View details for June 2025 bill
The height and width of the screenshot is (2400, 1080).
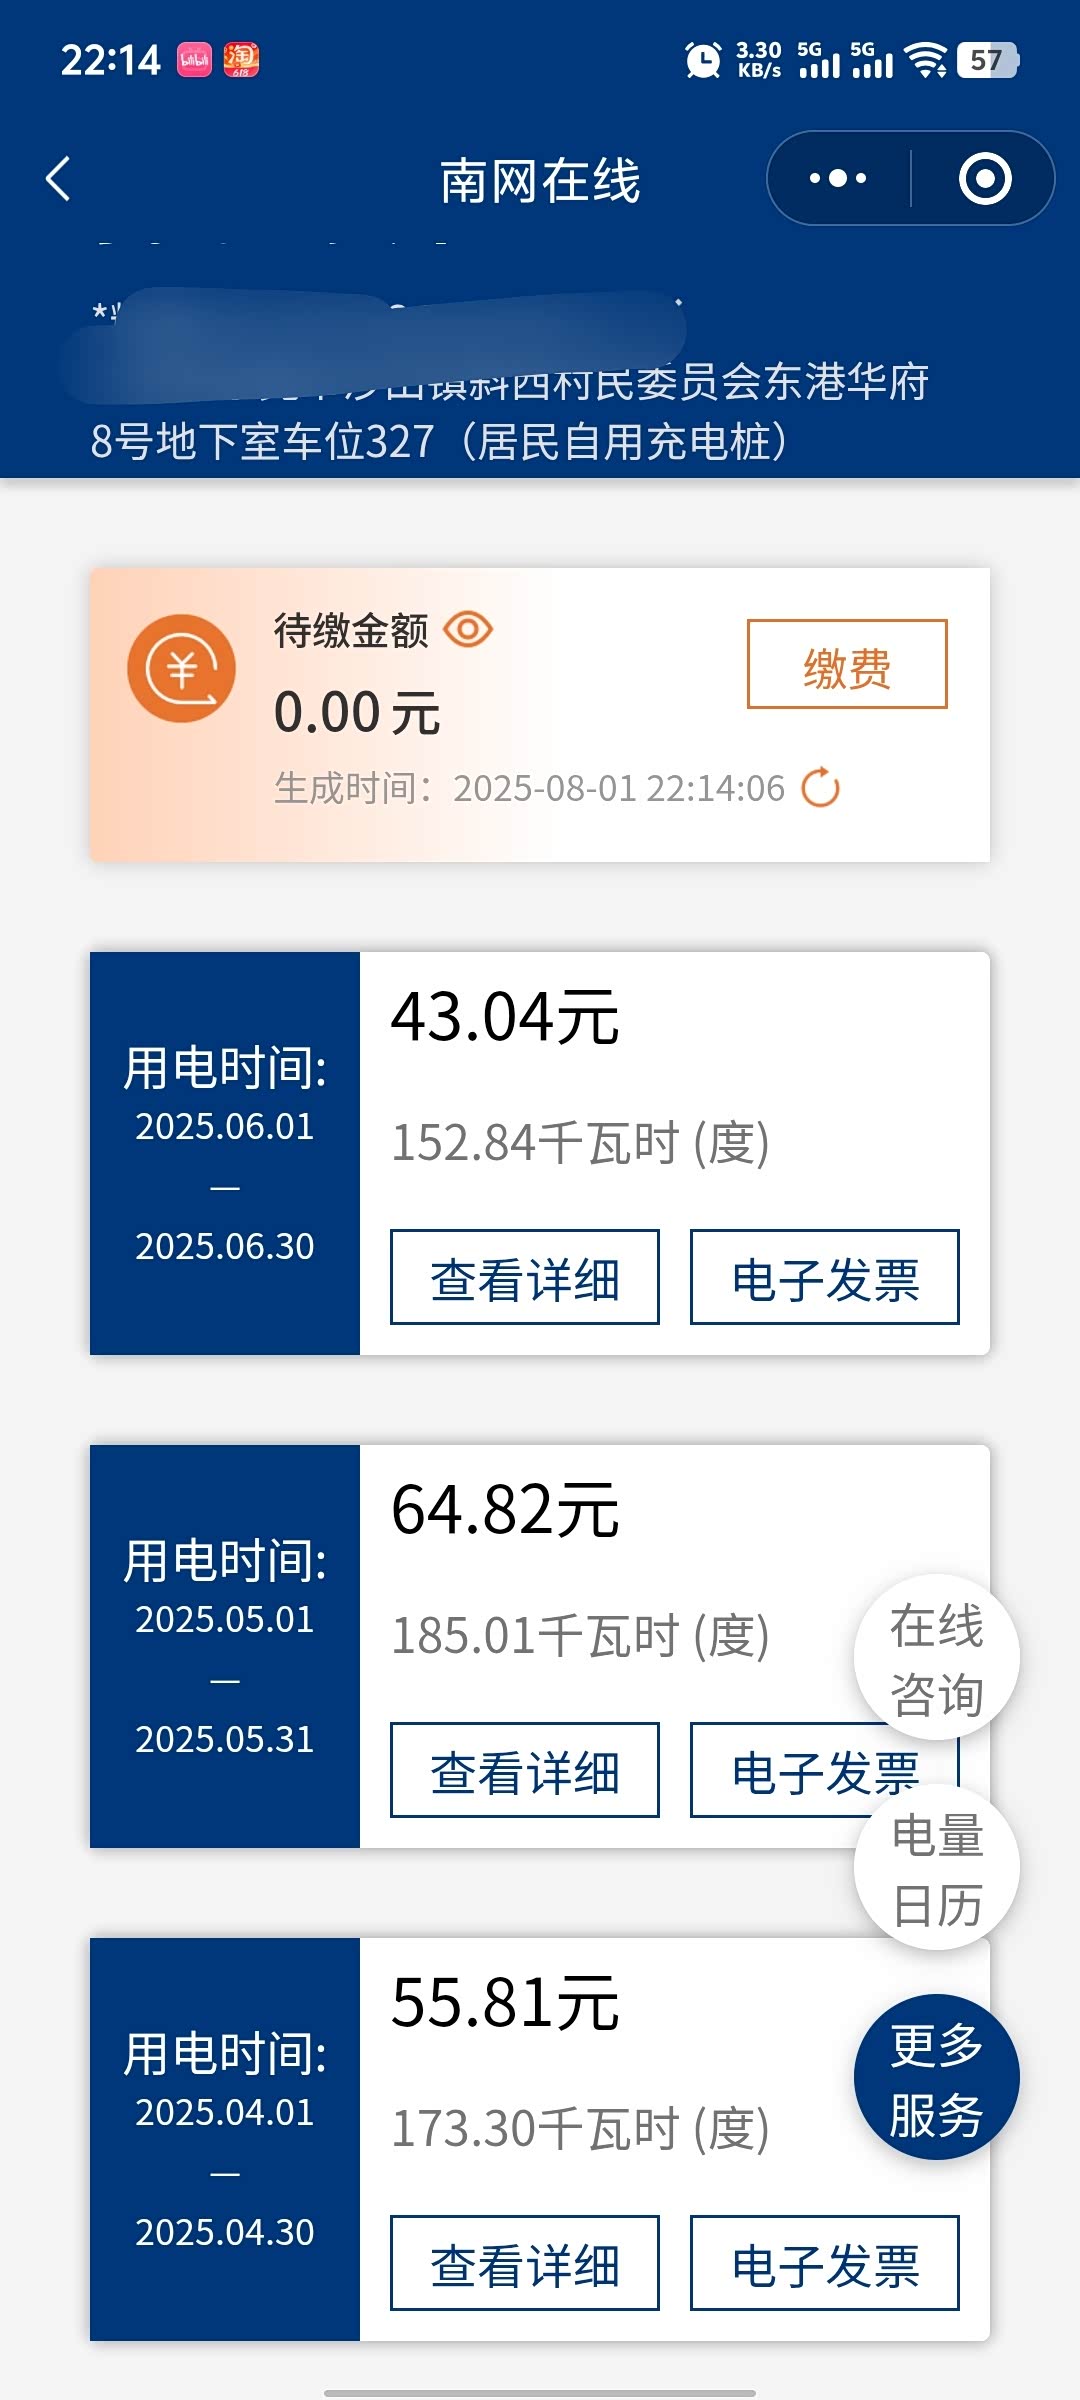pos(524,1277)
